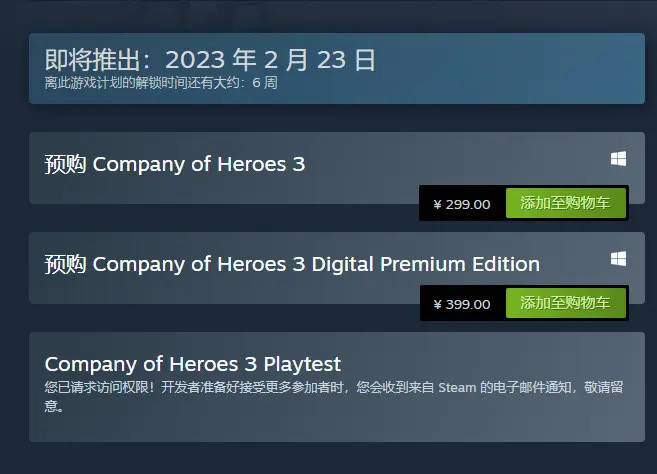Select the ¥ 299.00 price label

pyautogui.click(x=462, y=205)
